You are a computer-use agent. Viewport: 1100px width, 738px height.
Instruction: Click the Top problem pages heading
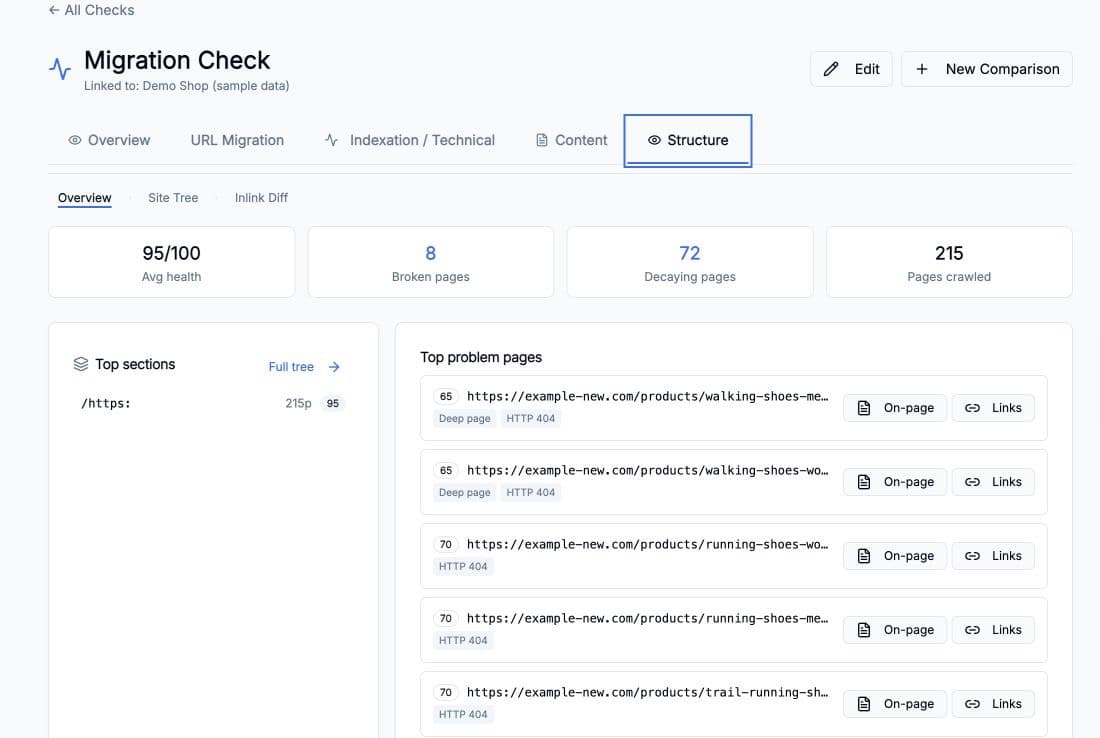click(x=481, y=357)
